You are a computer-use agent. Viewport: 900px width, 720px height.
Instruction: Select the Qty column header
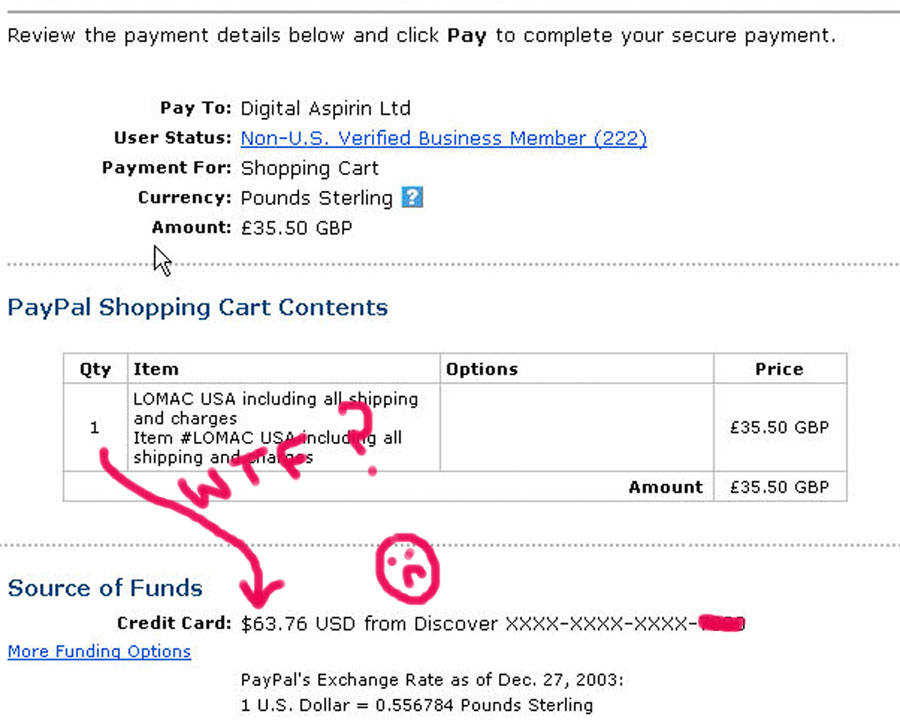point(95,369)
